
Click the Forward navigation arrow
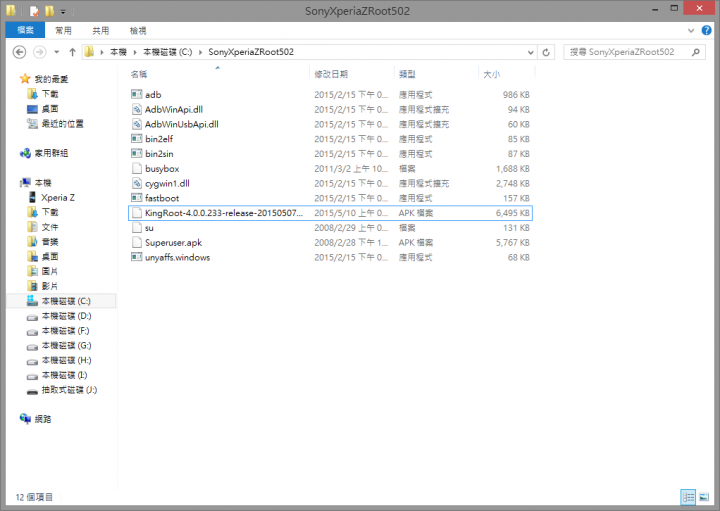pyautogui.click(x=39, y=52)
